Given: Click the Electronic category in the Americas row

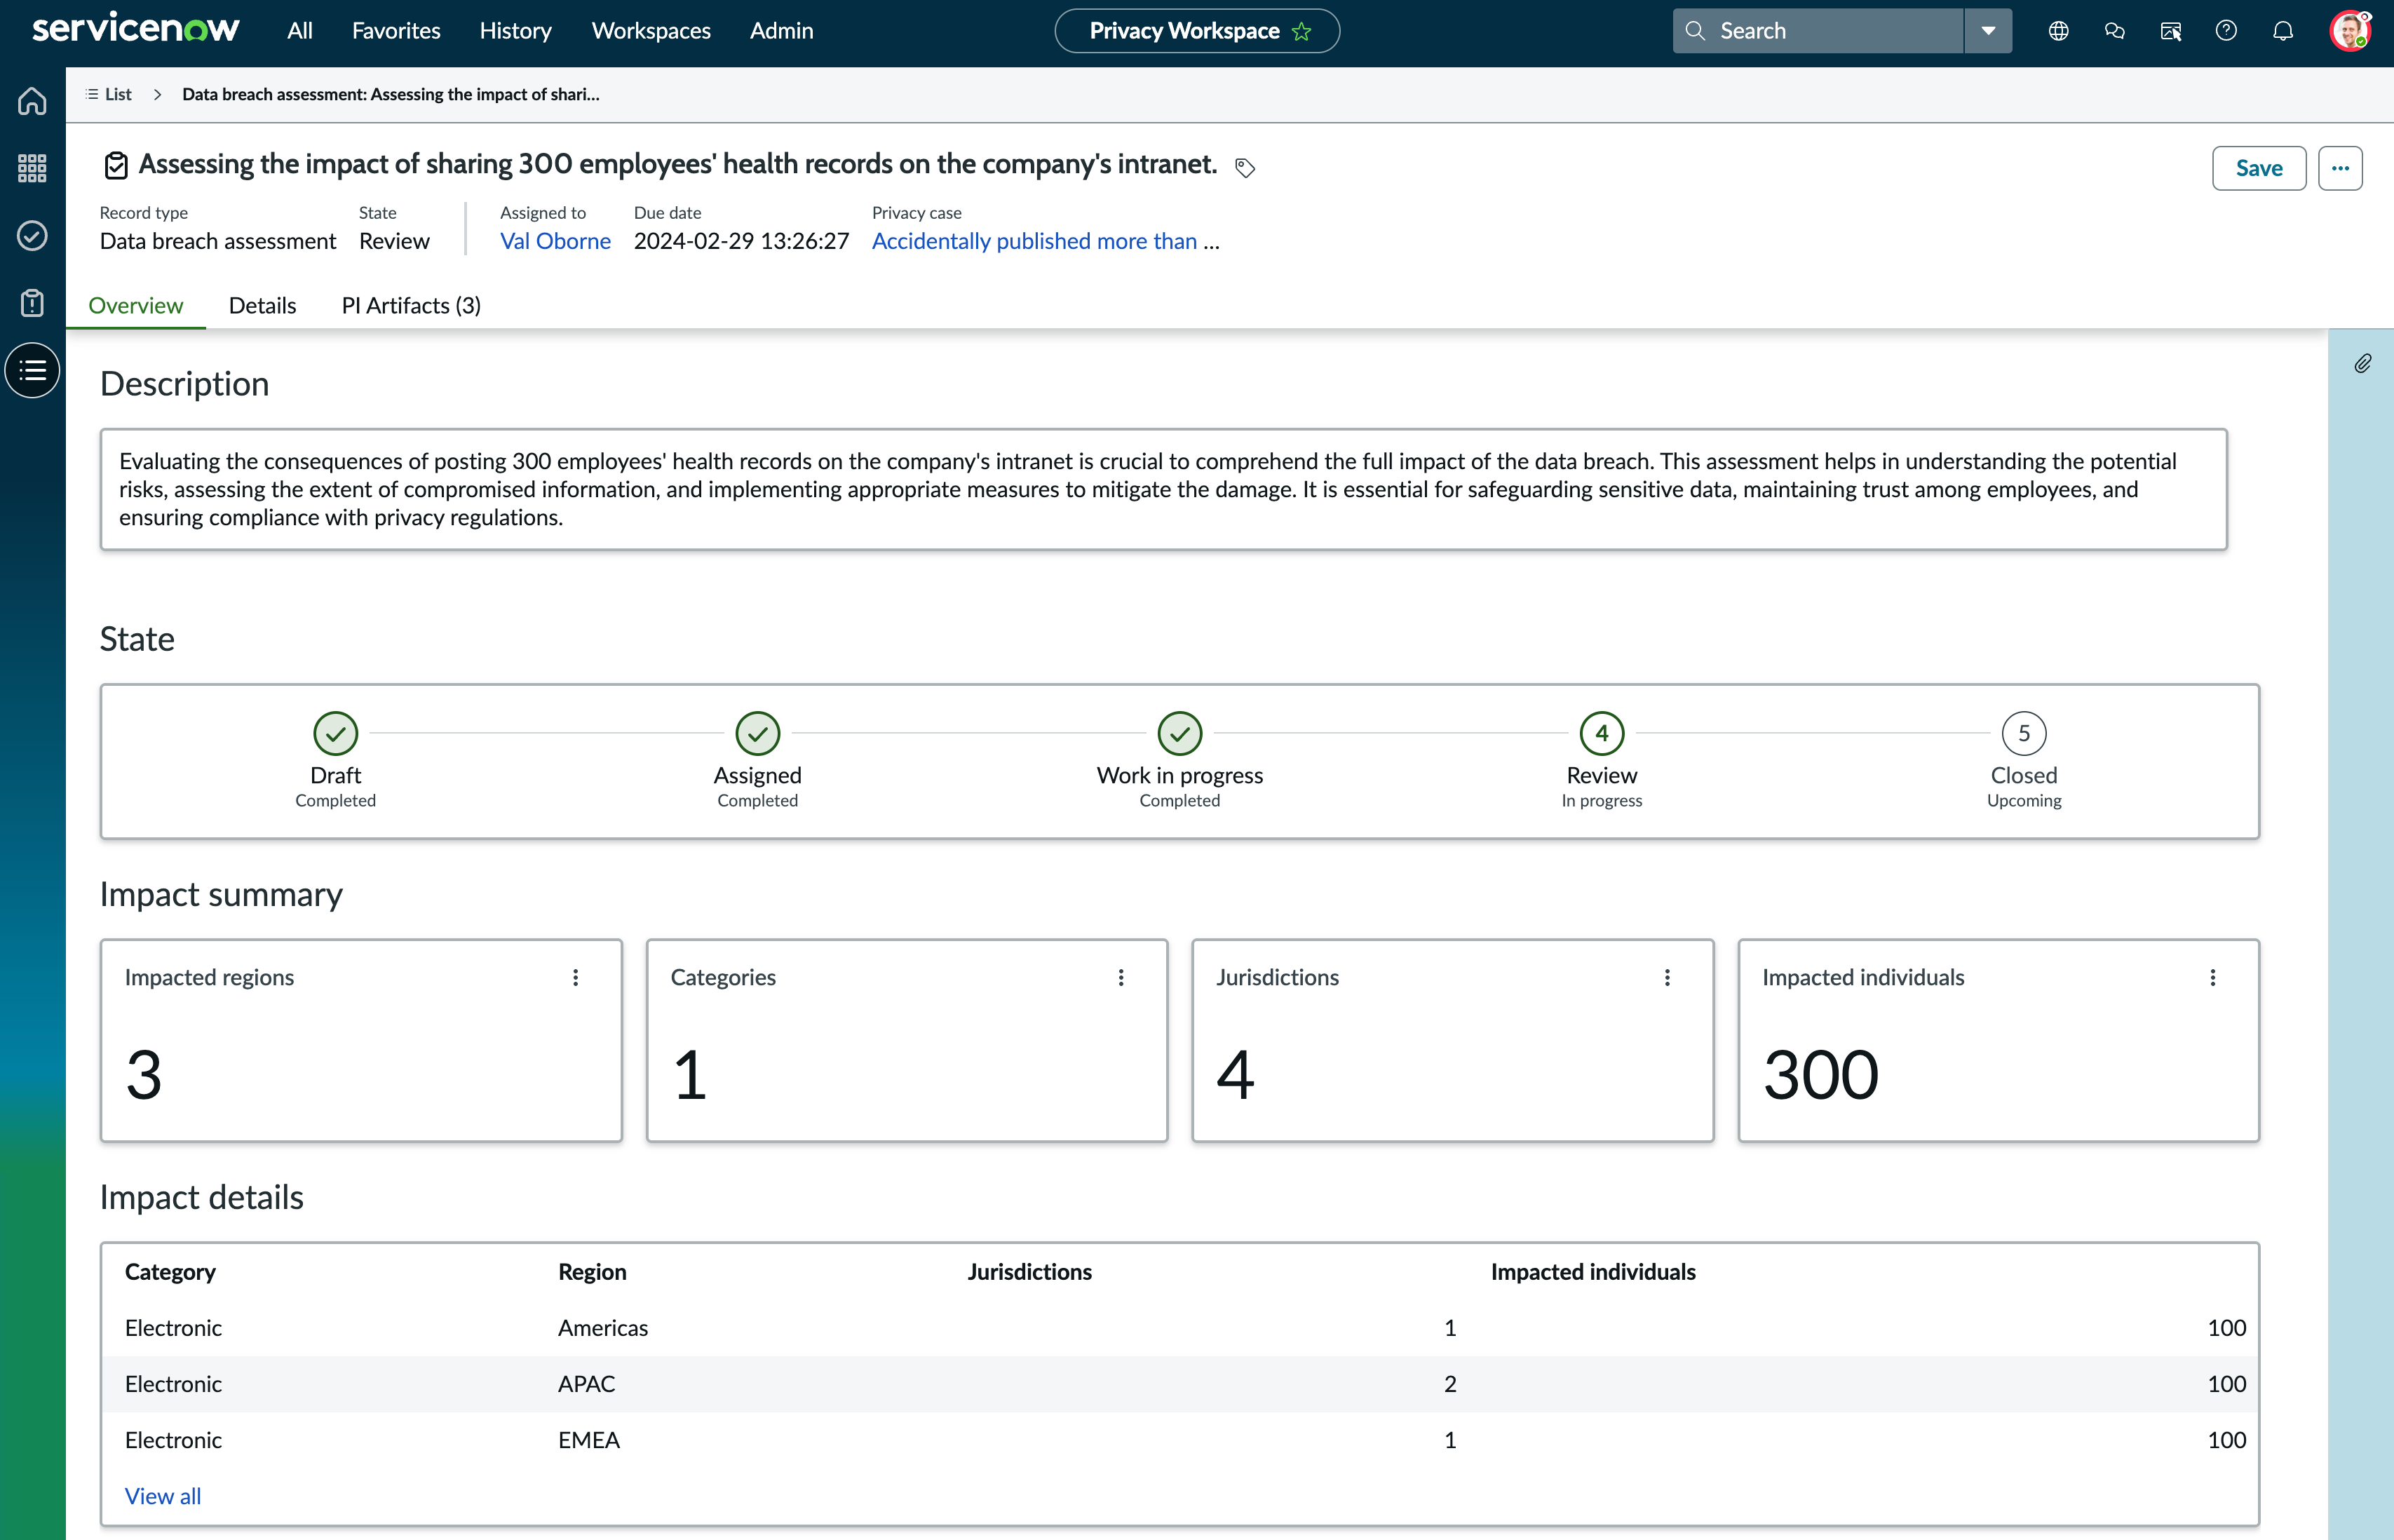Looking at the screenshot, I should pos(173,1328).
